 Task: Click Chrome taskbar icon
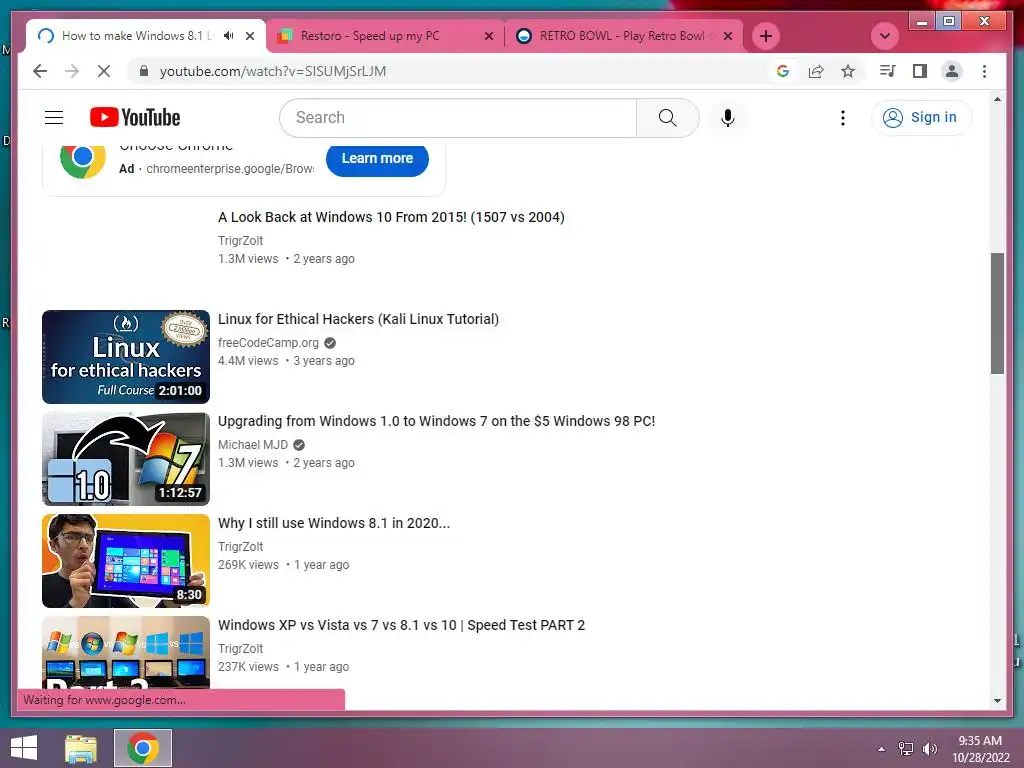tap(143, 748)
